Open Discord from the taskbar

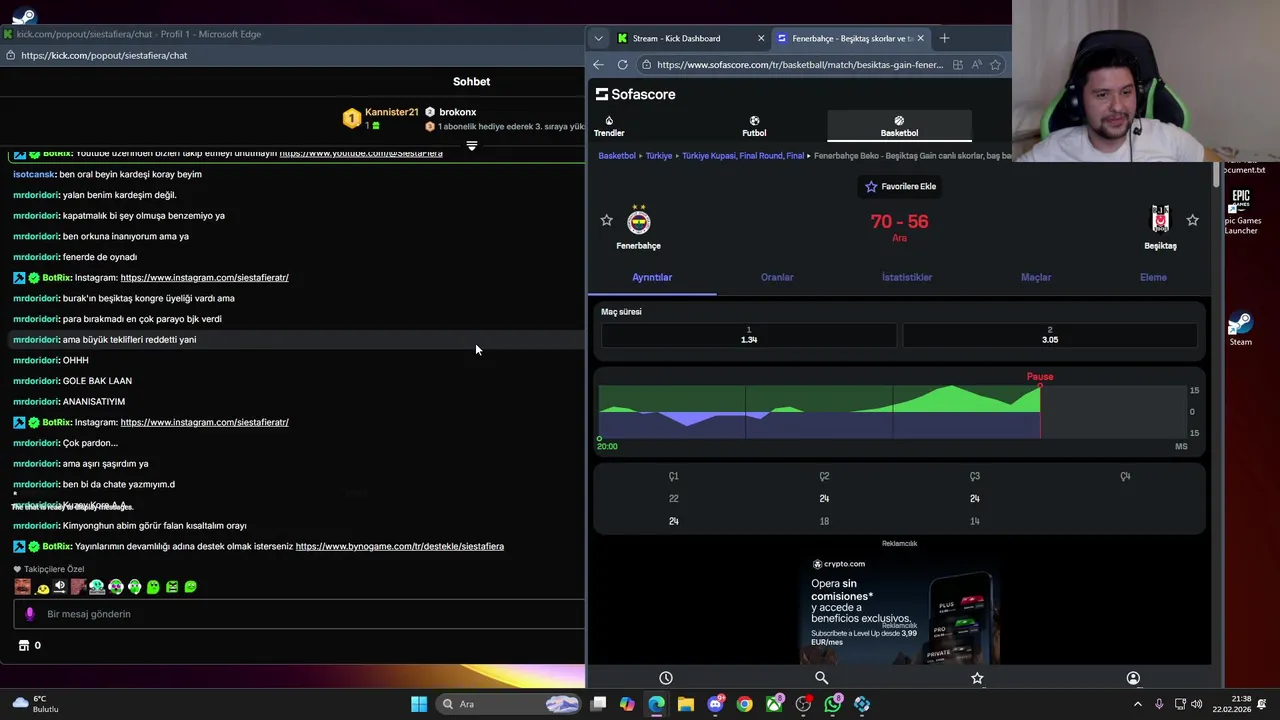tap(715, 704)
